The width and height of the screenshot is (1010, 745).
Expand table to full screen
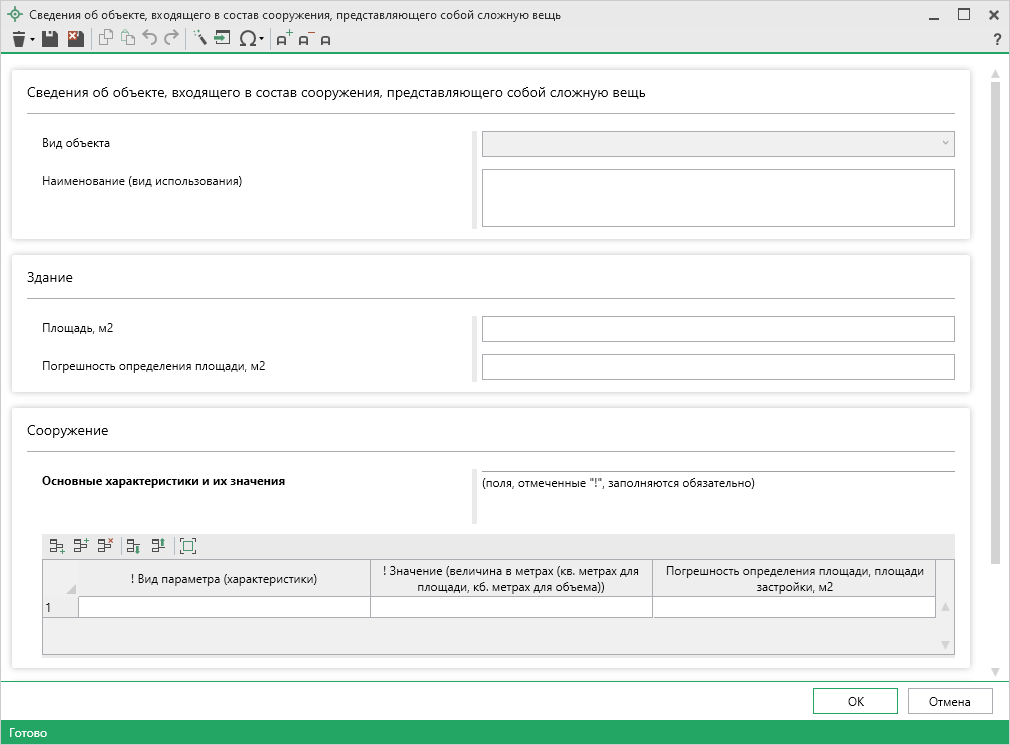[x=188, y=546]
